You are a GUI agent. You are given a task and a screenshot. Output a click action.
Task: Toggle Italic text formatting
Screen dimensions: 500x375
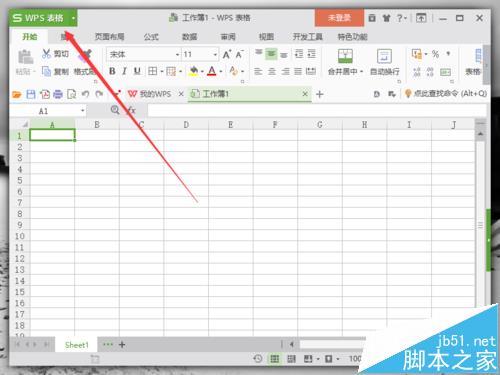point(124,71)
